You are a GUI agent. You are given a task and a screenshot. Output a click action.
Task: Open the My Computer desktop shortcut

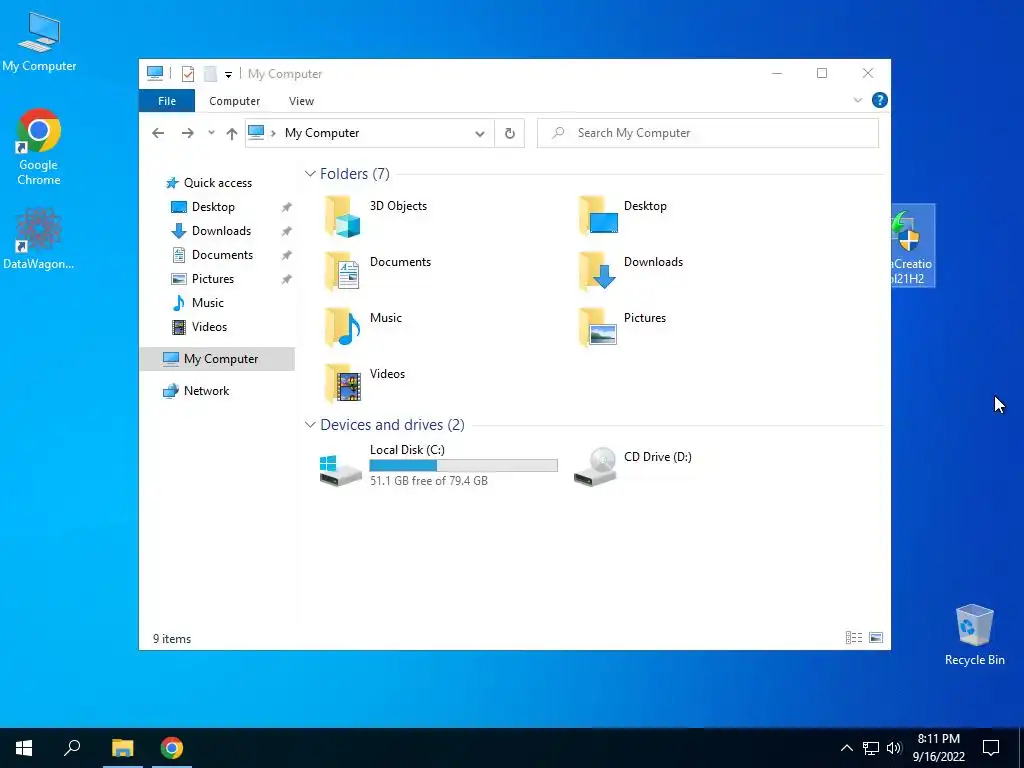tap(39, 42)
